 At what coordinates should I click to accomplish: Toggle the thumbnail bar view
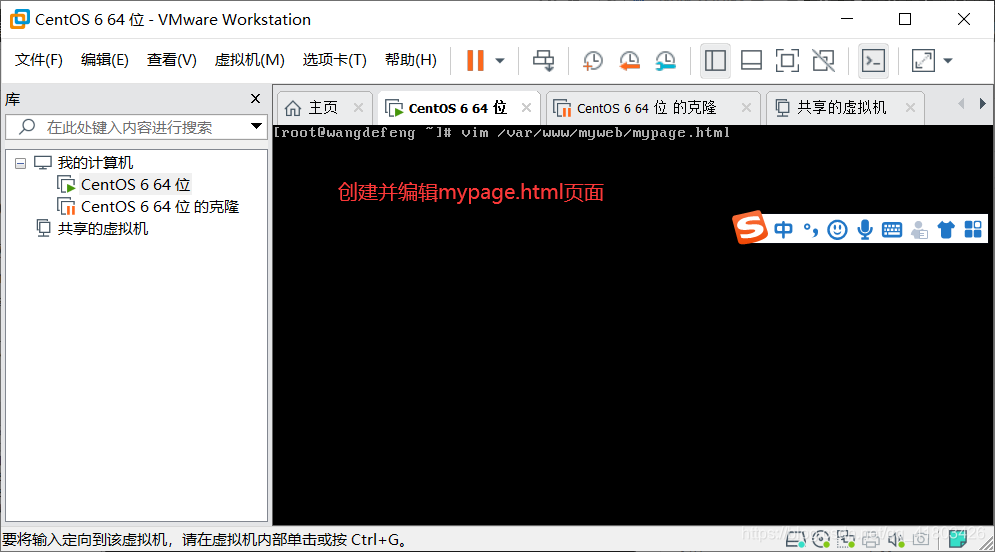pyautogui.click(x=751, y=61)
